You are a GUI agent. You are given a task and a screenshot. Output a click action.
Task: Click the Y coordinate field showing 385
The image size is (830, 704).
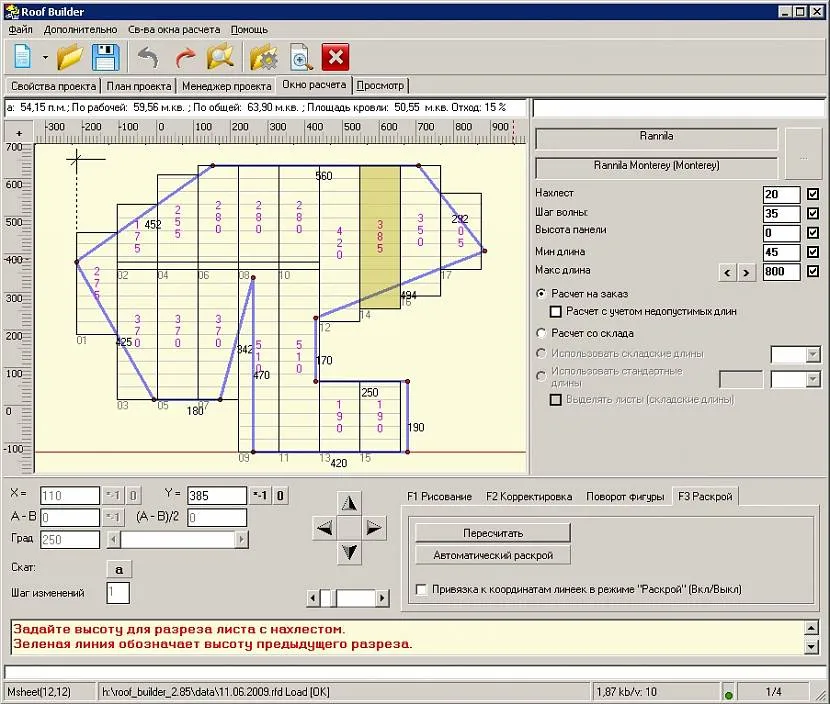coord(217,496)
